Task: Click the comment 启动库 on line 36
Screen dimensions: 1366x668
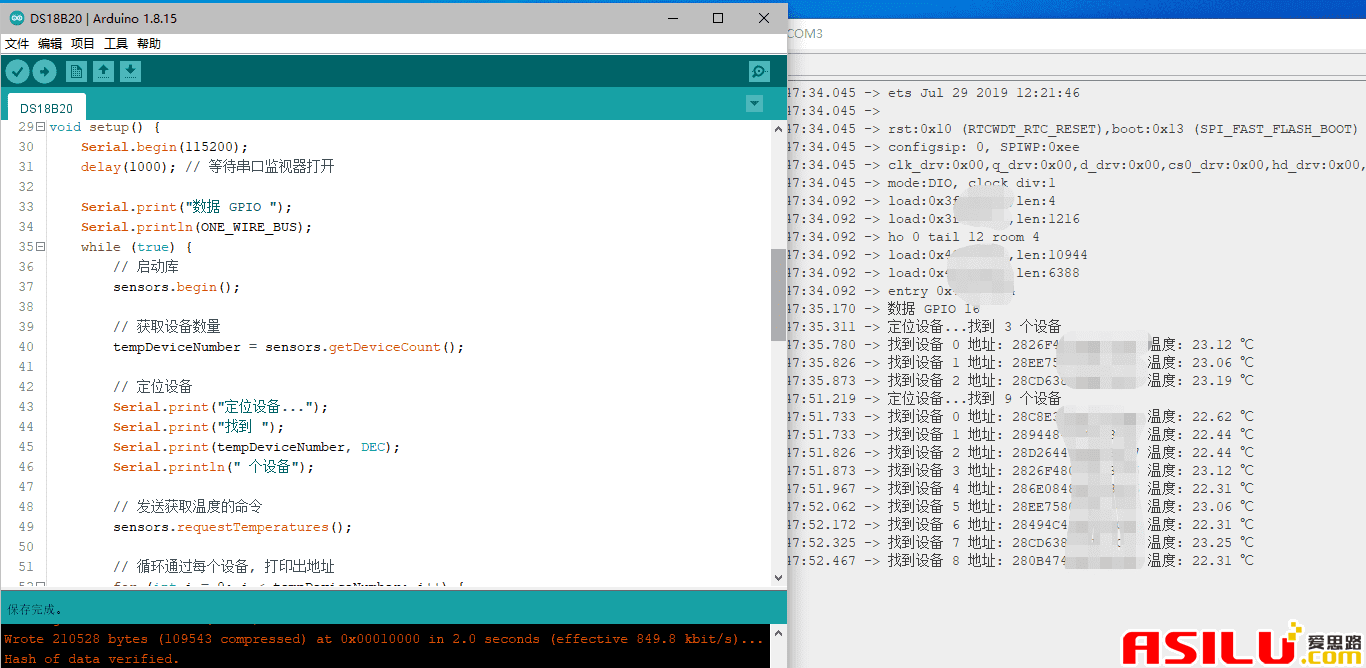Action: (x=146, y=267)
